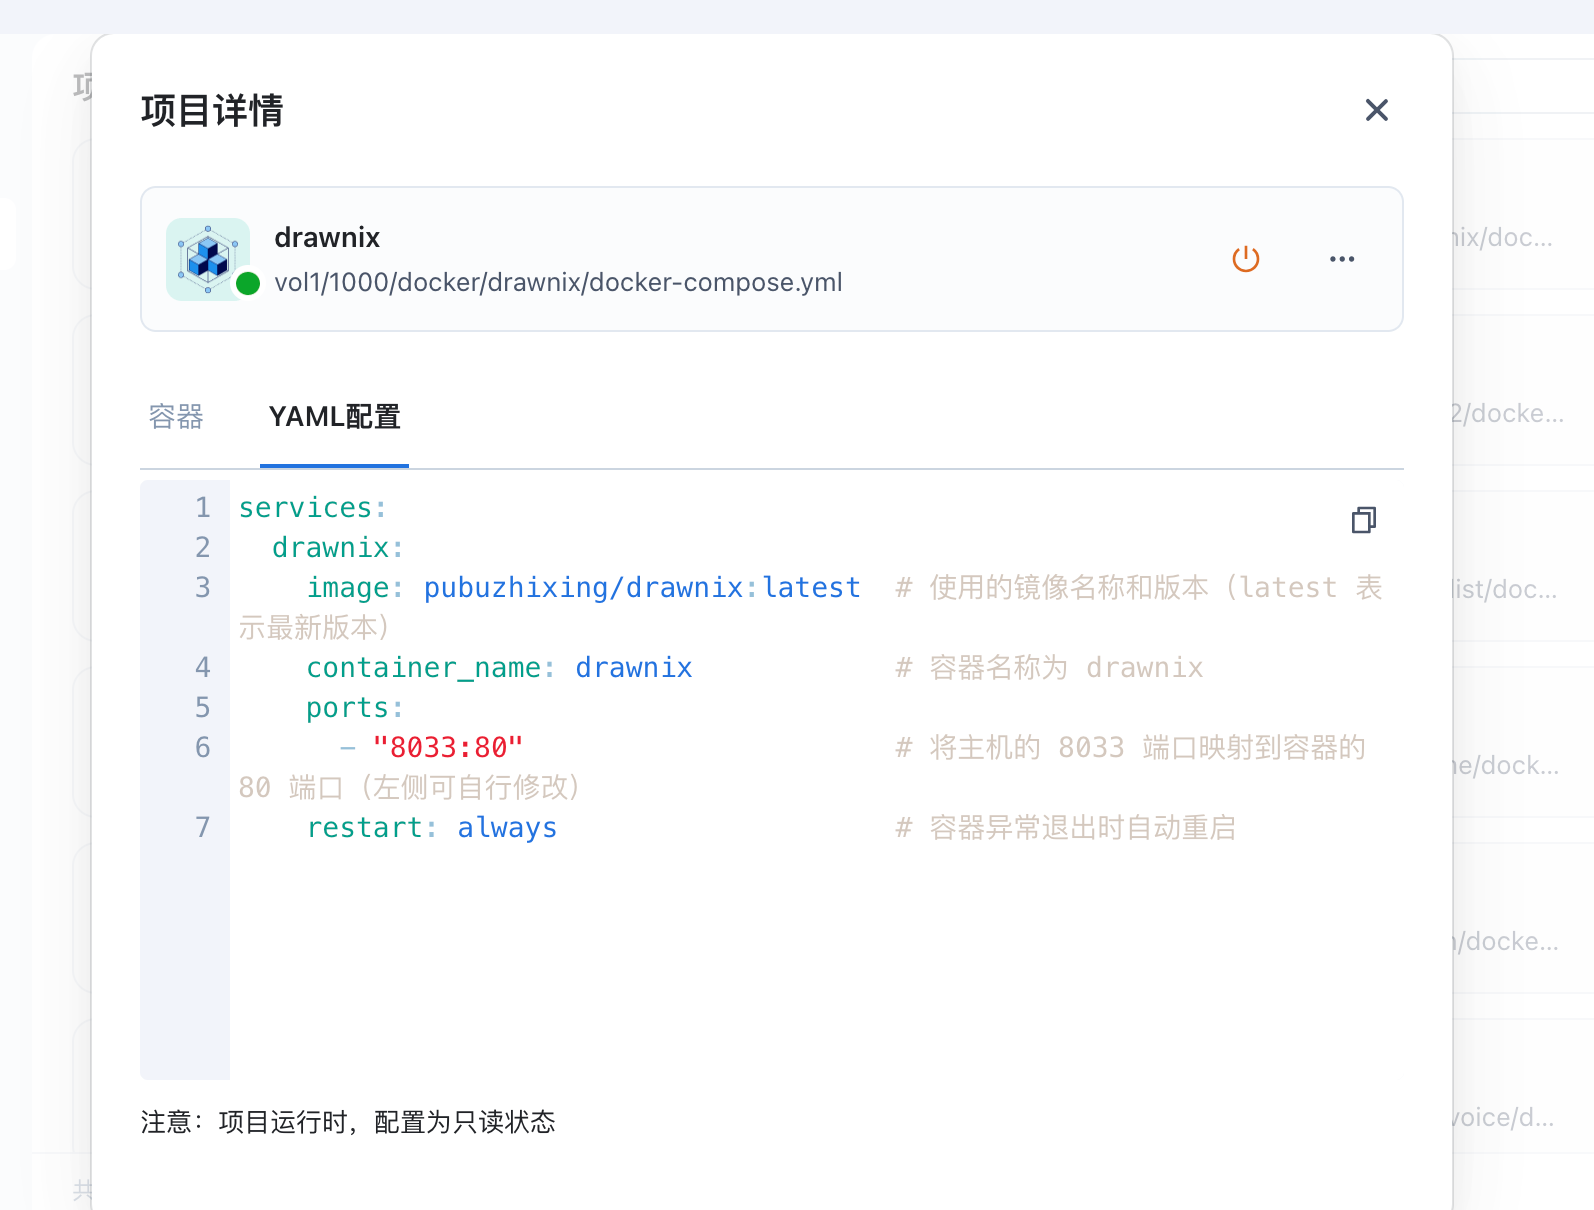Click the docker-compose.yml path text
This screenshot has width=1594, height=1210.
click(558, 283)
